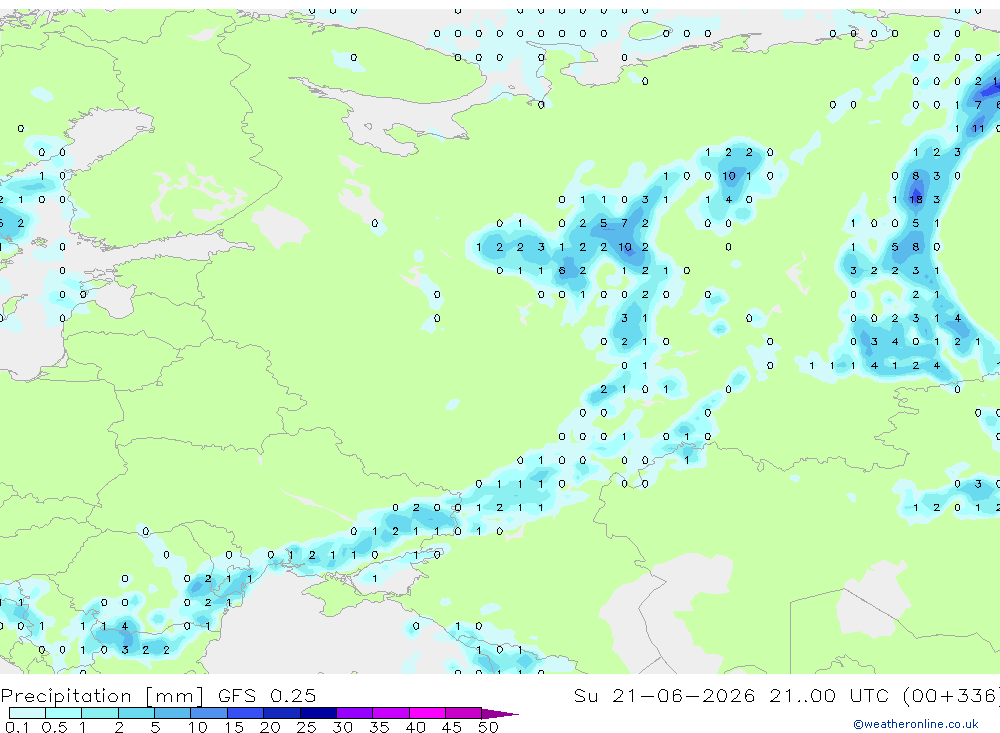The height and width of the screenshot is (733, 1000).
Task: Click the legend label "0.5"
Action: pos(54,727)
